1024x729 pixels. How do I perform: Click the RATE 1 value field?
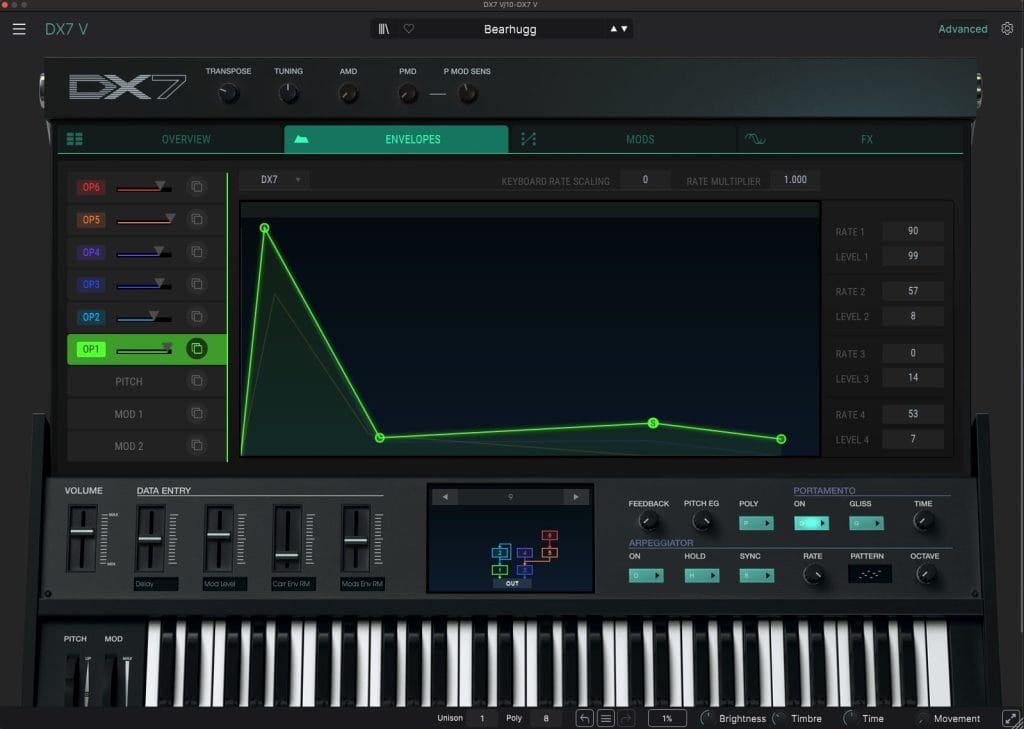(x=913, y=231)
